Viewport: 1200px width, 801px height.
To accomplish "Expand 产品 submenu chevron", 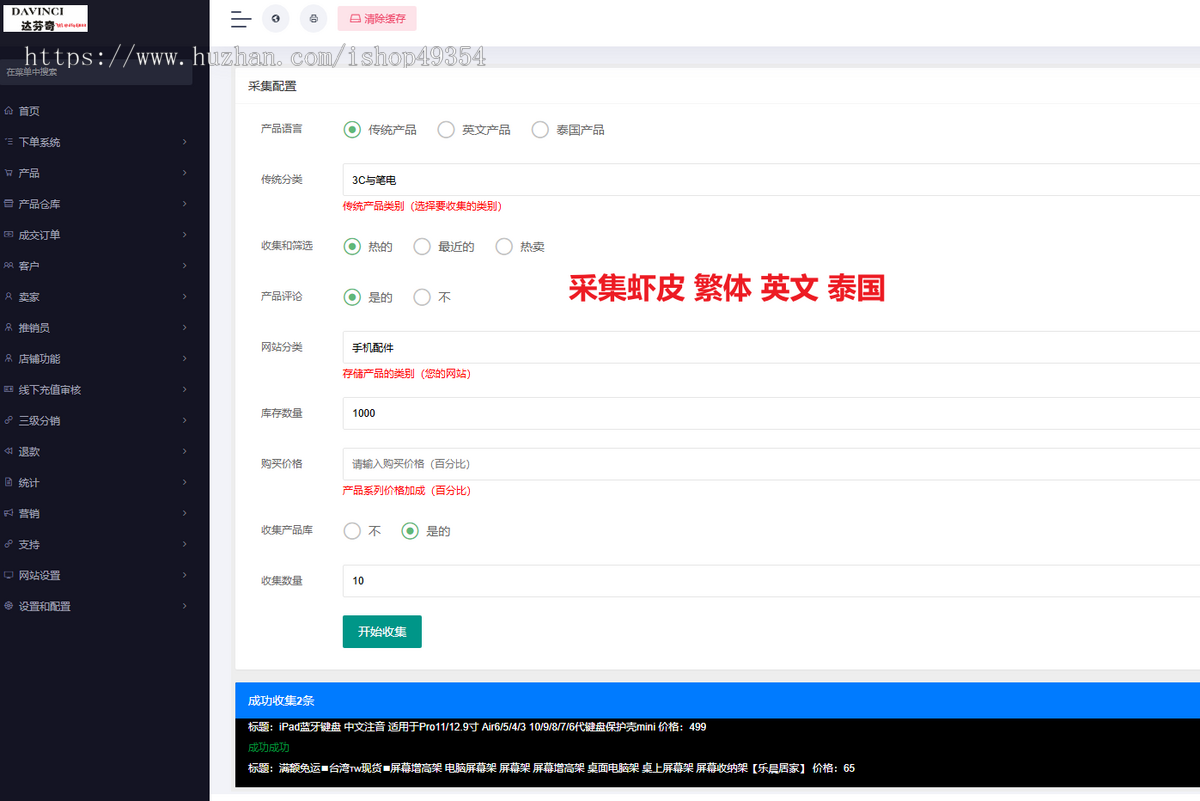I will pos(185,173).
